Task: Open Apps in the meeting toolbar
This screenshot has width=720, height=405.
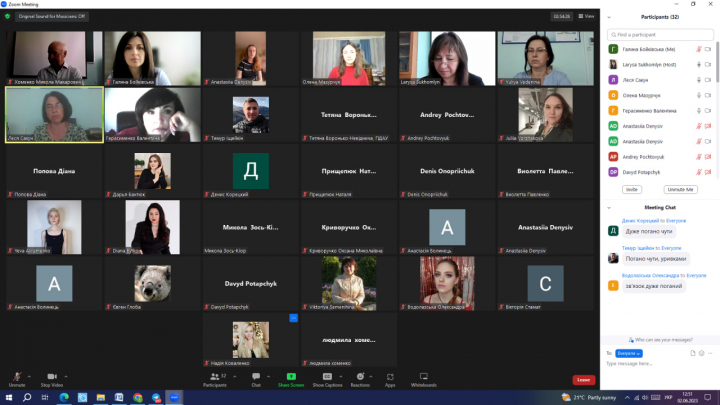Action: [390, 377]
